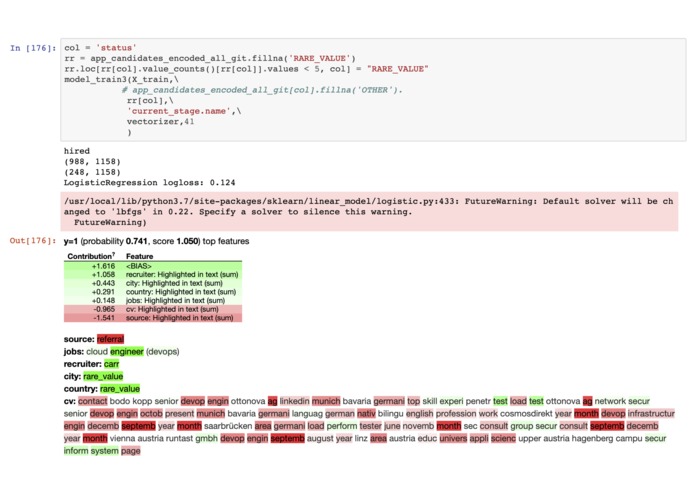Viewport: 695px width, 494px height.
Task: Click the 'vectorizer,41' code line
Action: [160, 121]
